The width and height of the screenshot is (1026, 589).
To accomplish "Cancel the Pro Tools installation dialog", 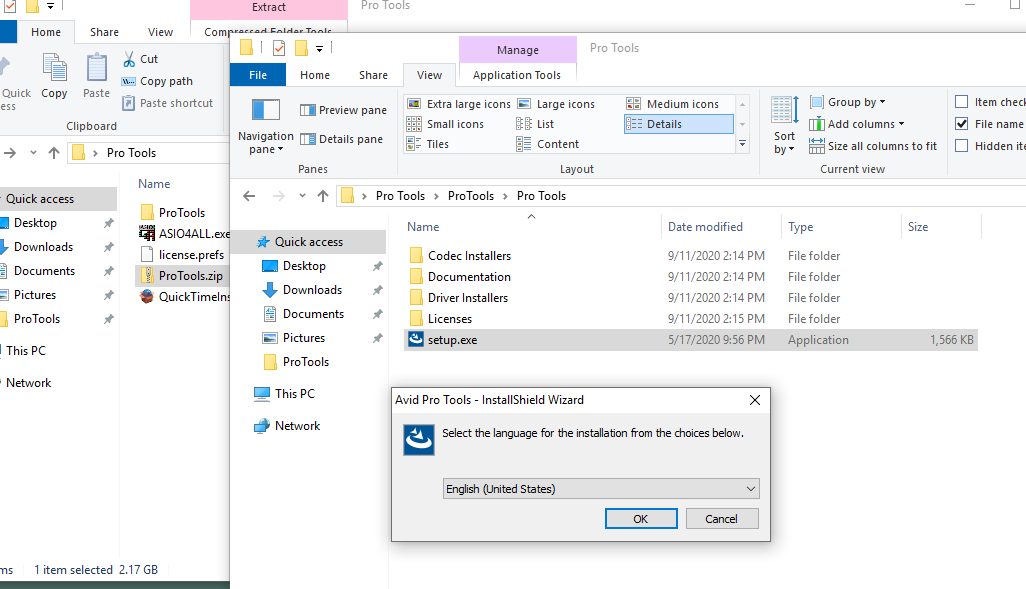I will [721, 519].
